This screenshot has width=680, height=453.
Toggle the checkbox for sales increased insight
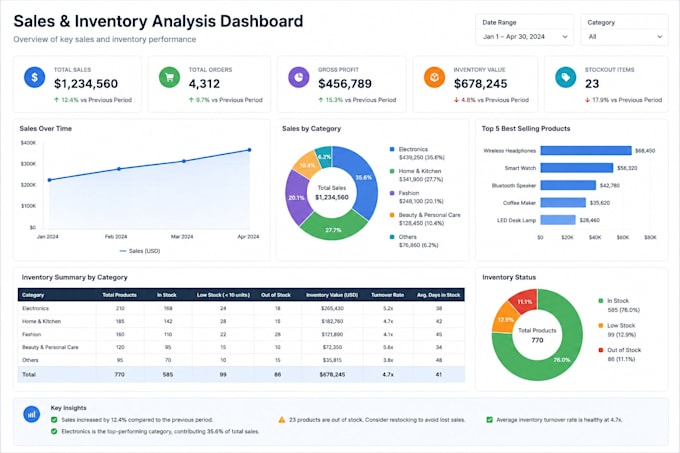54,420
